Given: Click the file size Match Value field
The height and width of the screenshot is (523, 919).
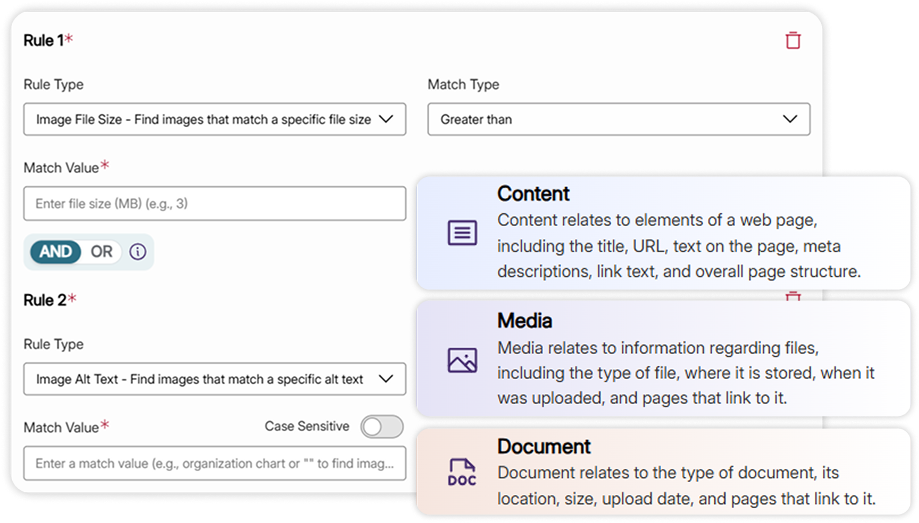Looking at the screenshot, I should [x=214, y=203].
